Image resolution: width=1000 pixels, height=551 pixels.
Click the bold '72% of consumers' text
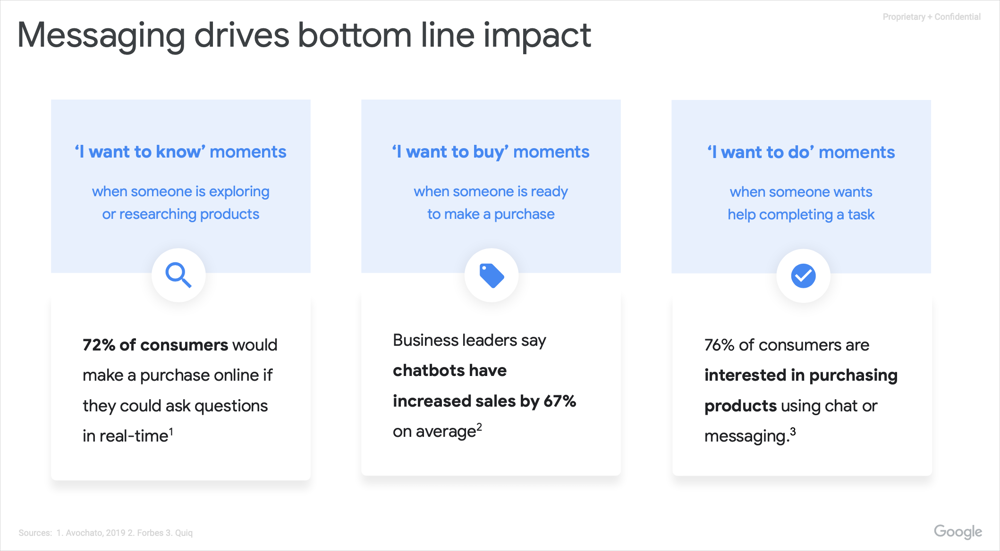click(155, 345)
